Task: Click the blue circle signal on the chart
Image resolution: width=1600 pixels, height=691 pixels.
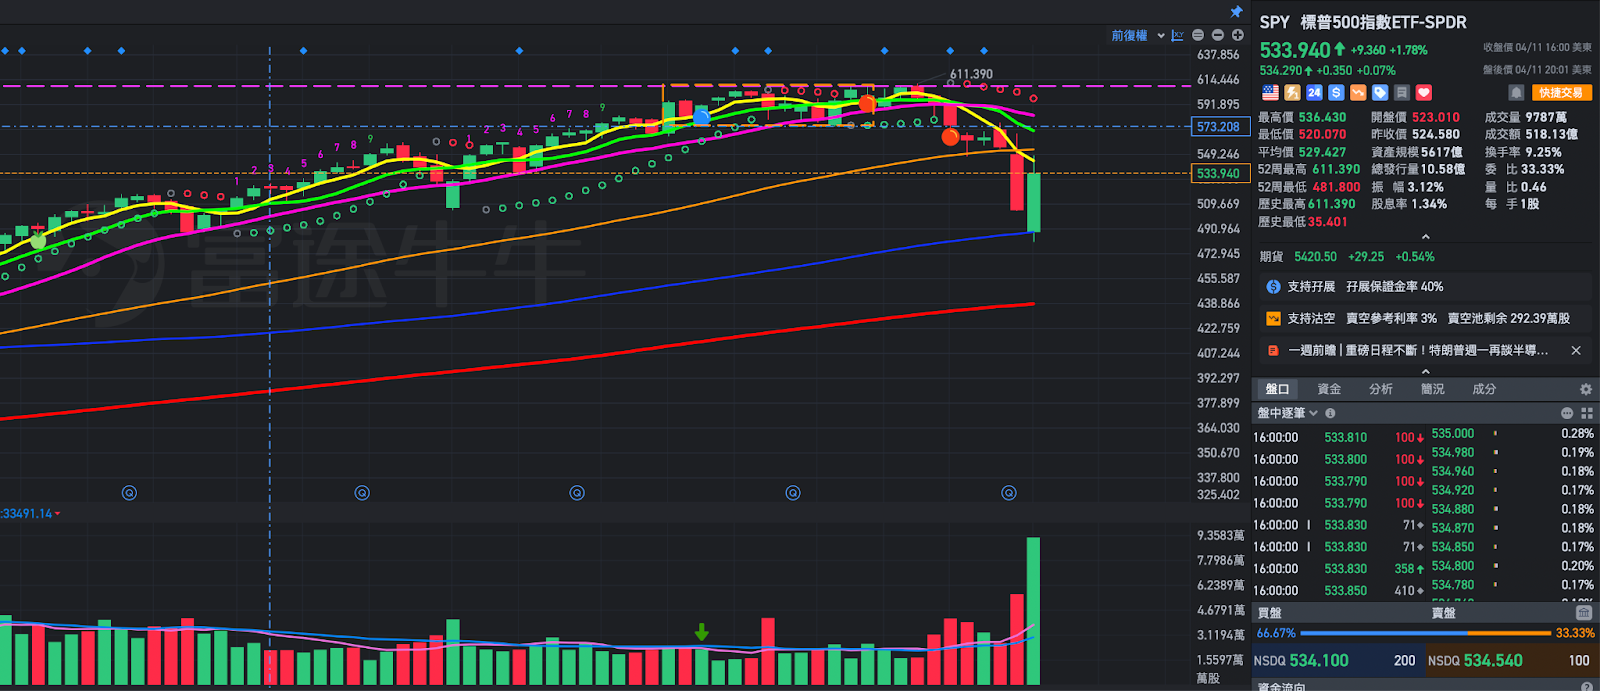Action: pos(702,117)
